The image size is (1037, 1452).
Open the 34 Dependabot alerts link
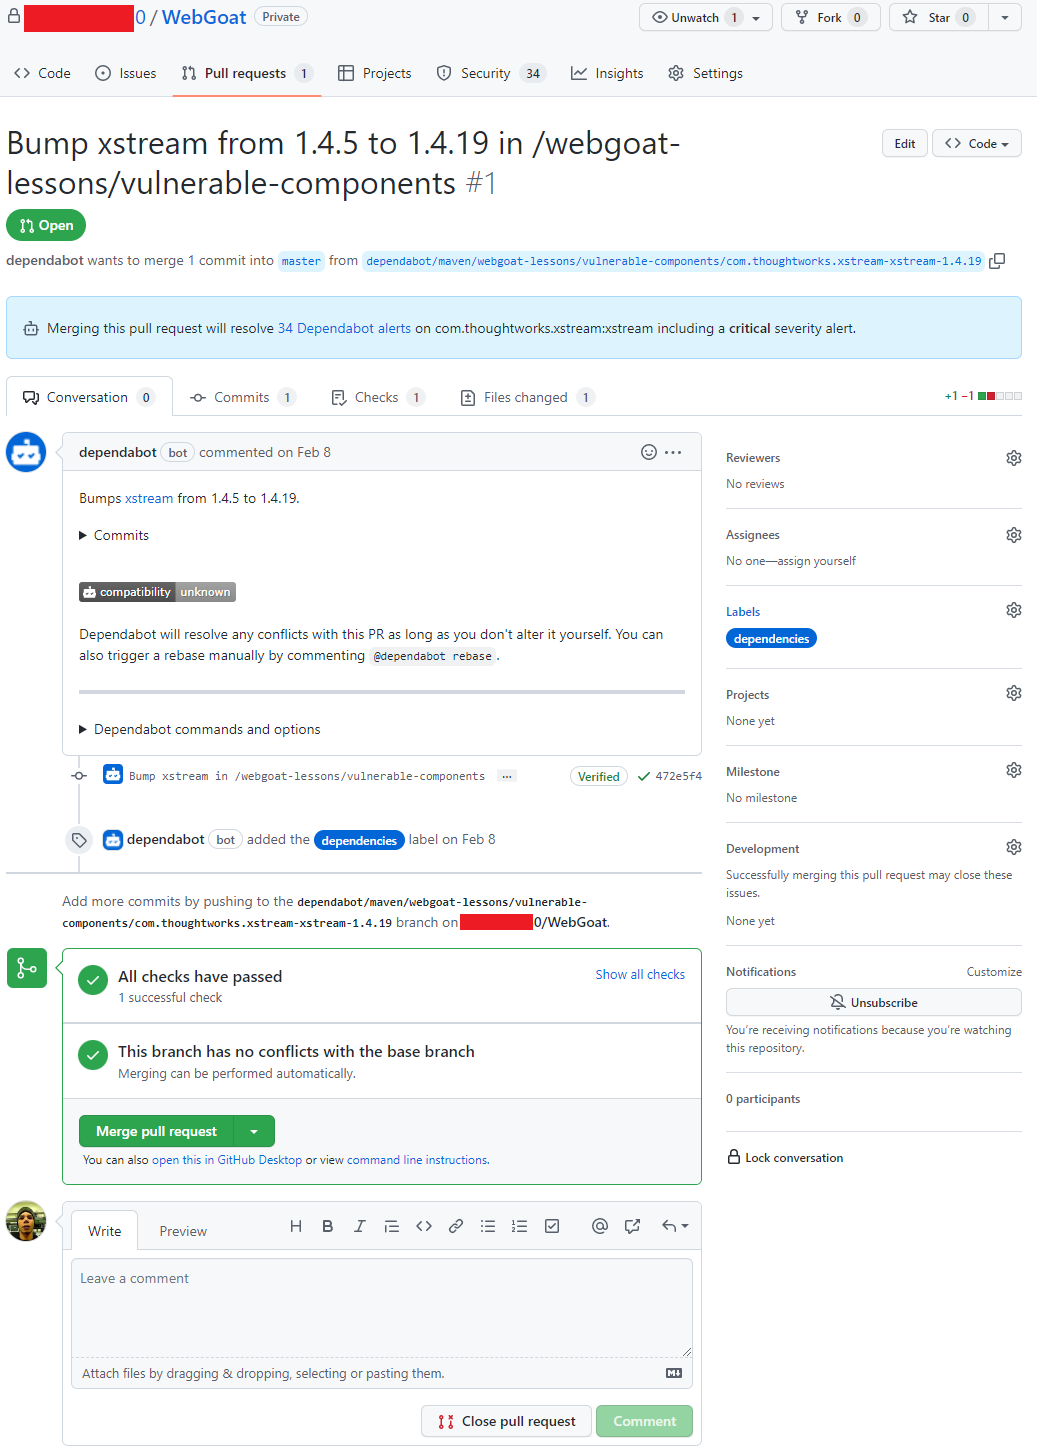pyautogui.click(x=344, y=328)
